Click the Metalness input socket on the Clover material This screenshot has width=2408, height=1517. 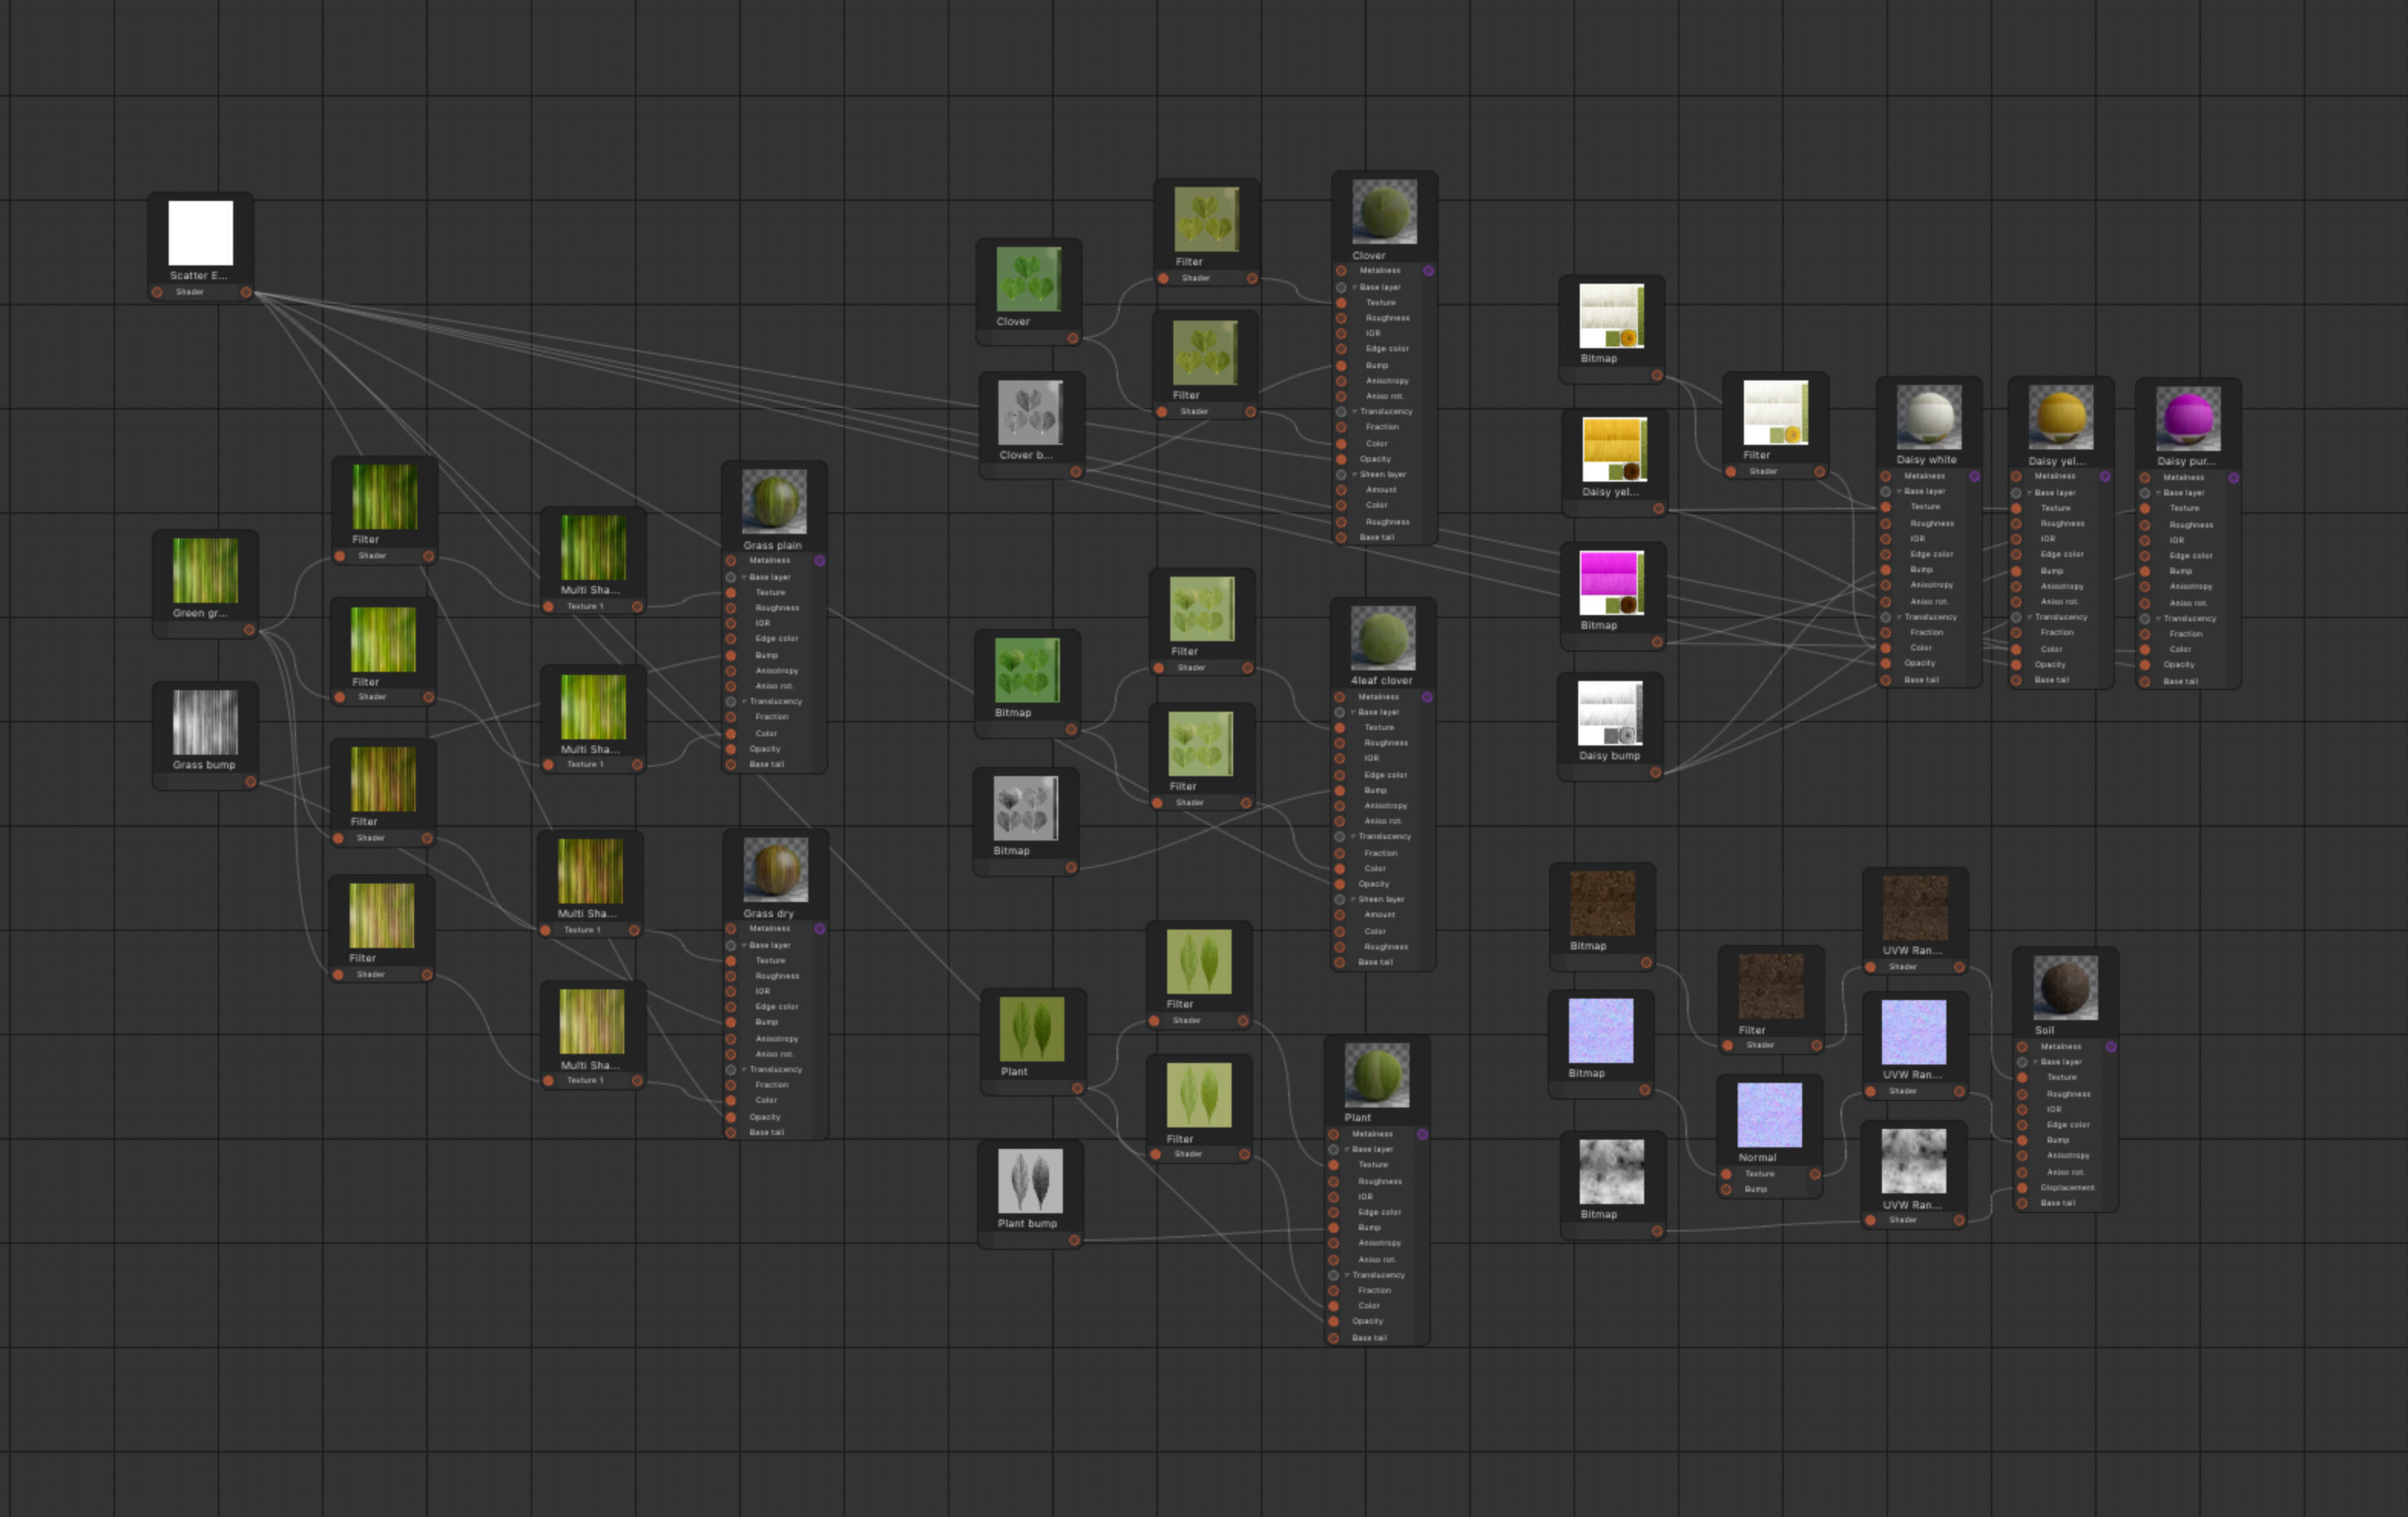pyautogui.click(x=1341, y=271)
